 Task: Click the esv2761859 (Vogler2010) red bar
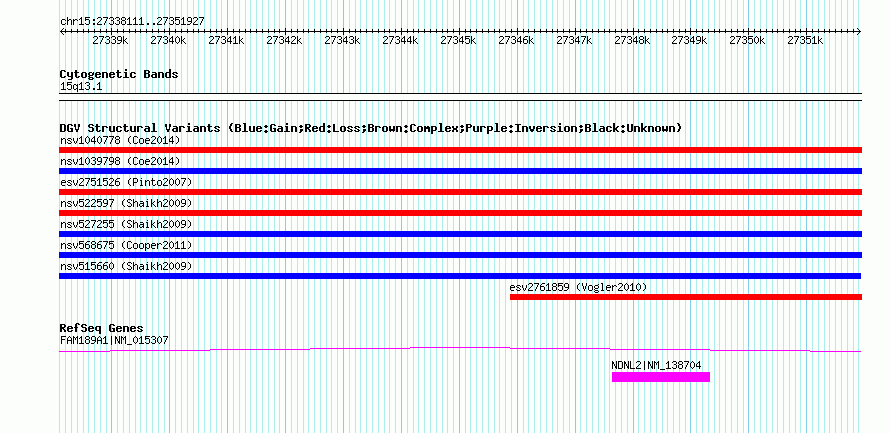(x=686, y=297)
